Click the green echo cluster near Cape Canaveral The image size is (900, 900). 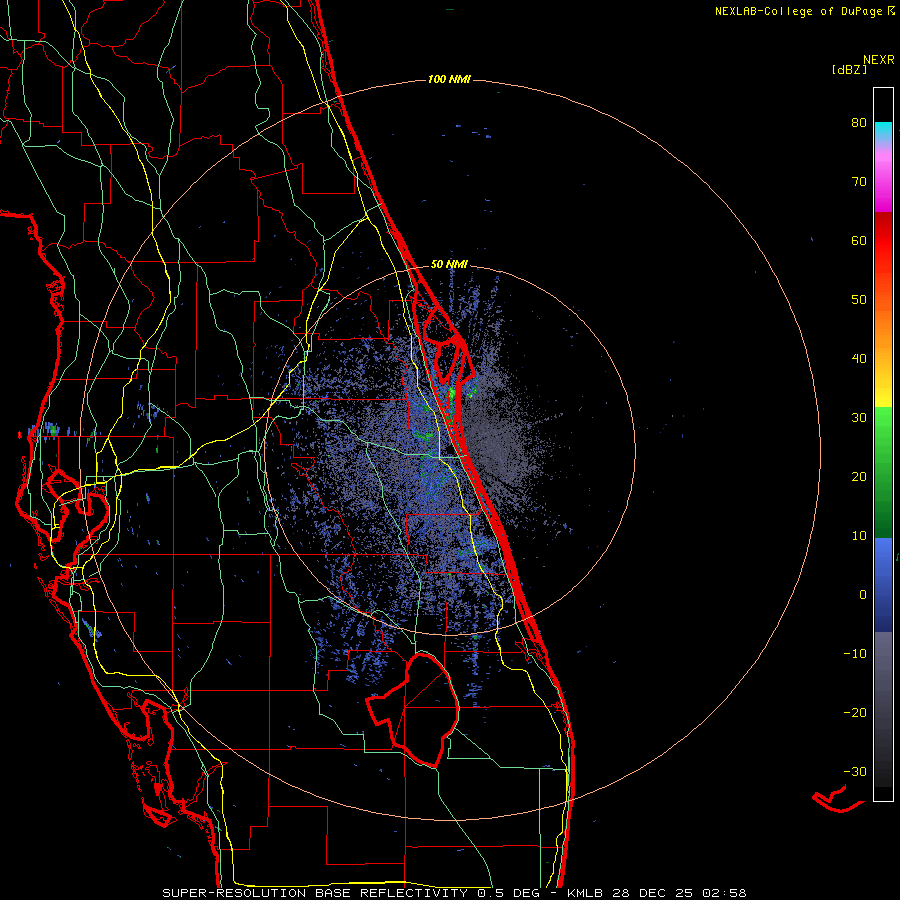452,394
